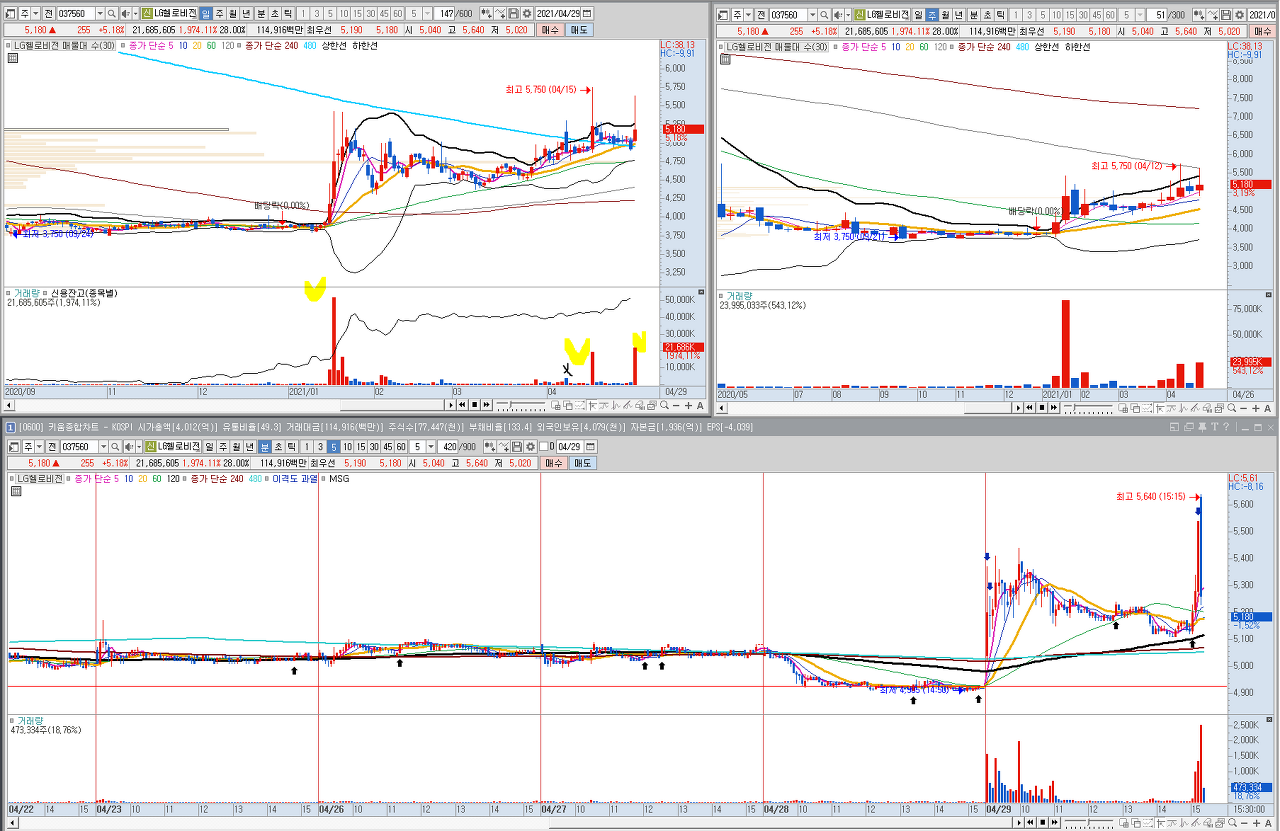Click 매도 sell button in daily chart
The width and height of the screenshot is (1280, 831).
pos(579,30)
